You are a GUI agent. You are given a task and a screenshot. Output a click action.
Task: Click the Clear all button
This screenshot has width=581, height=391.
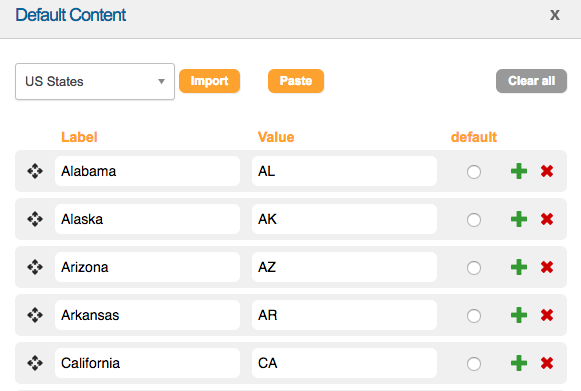pyautogui.click(x=531, y=81)
